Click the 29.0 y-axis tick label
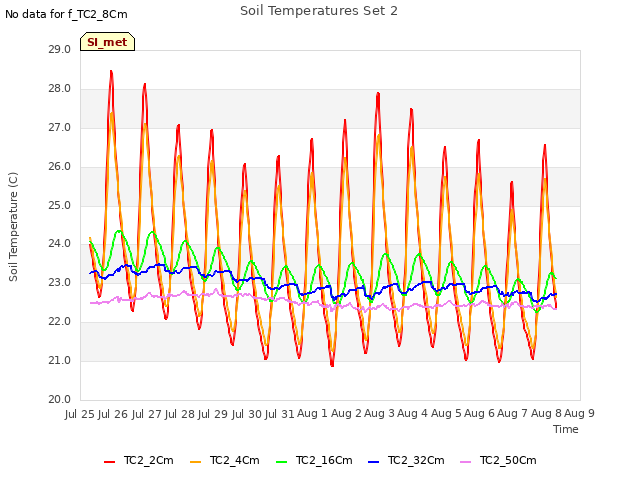The height and width of the screenshot is (480, 640). click(x=60, y=50)
